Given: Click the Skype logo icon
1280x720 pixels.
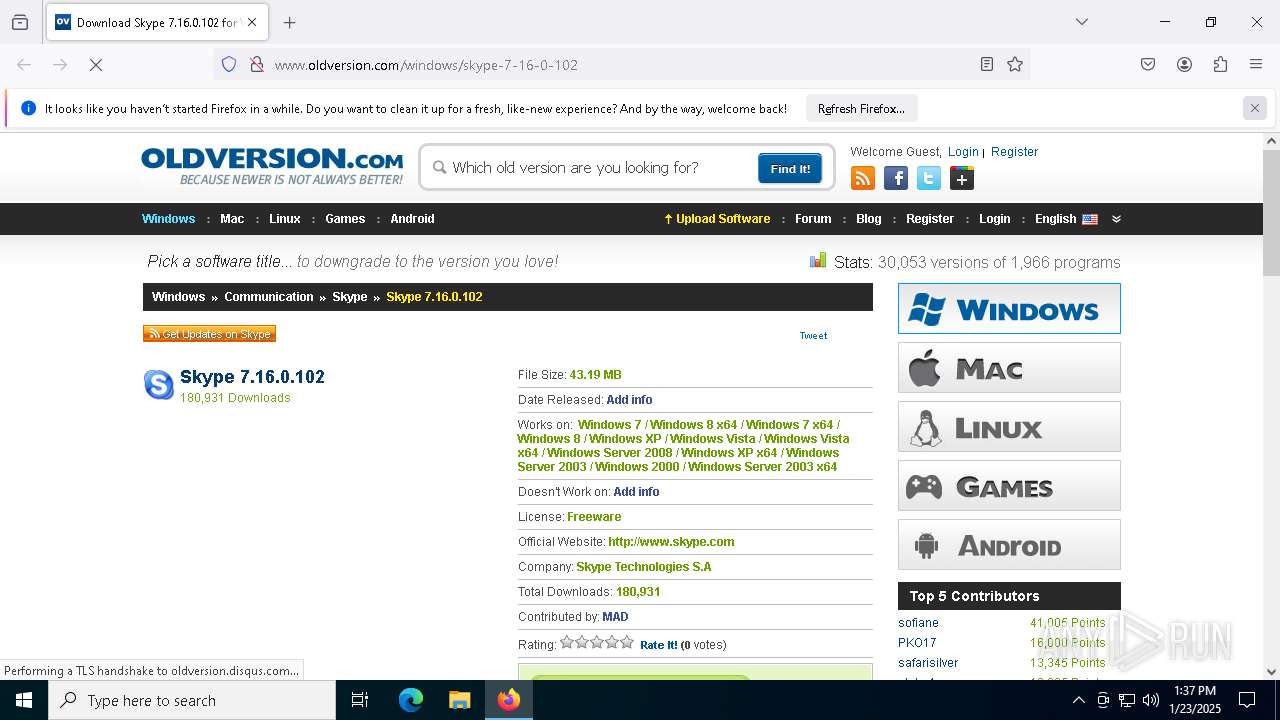Looking at the screenshot, I should [159, 385].
